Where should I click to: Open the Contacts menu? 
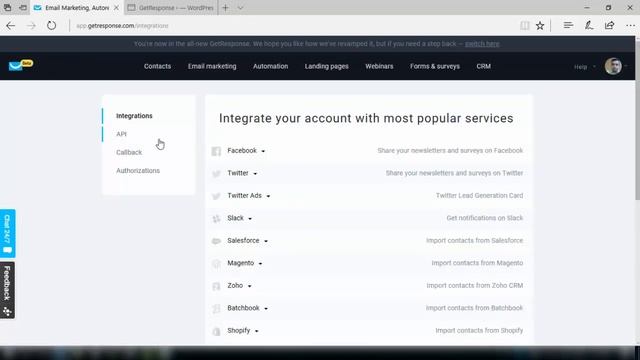(157, 66)
